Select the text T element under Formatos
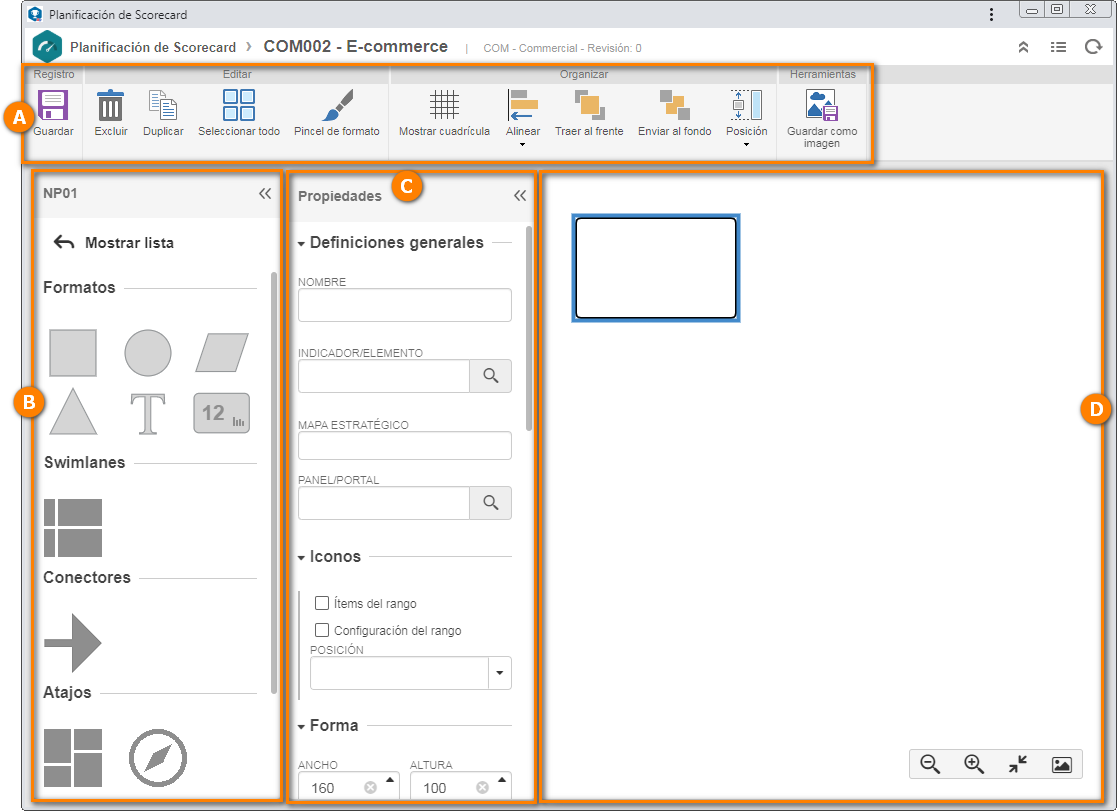The width and height of the screenshot is (1117, 811). point(148,413)
